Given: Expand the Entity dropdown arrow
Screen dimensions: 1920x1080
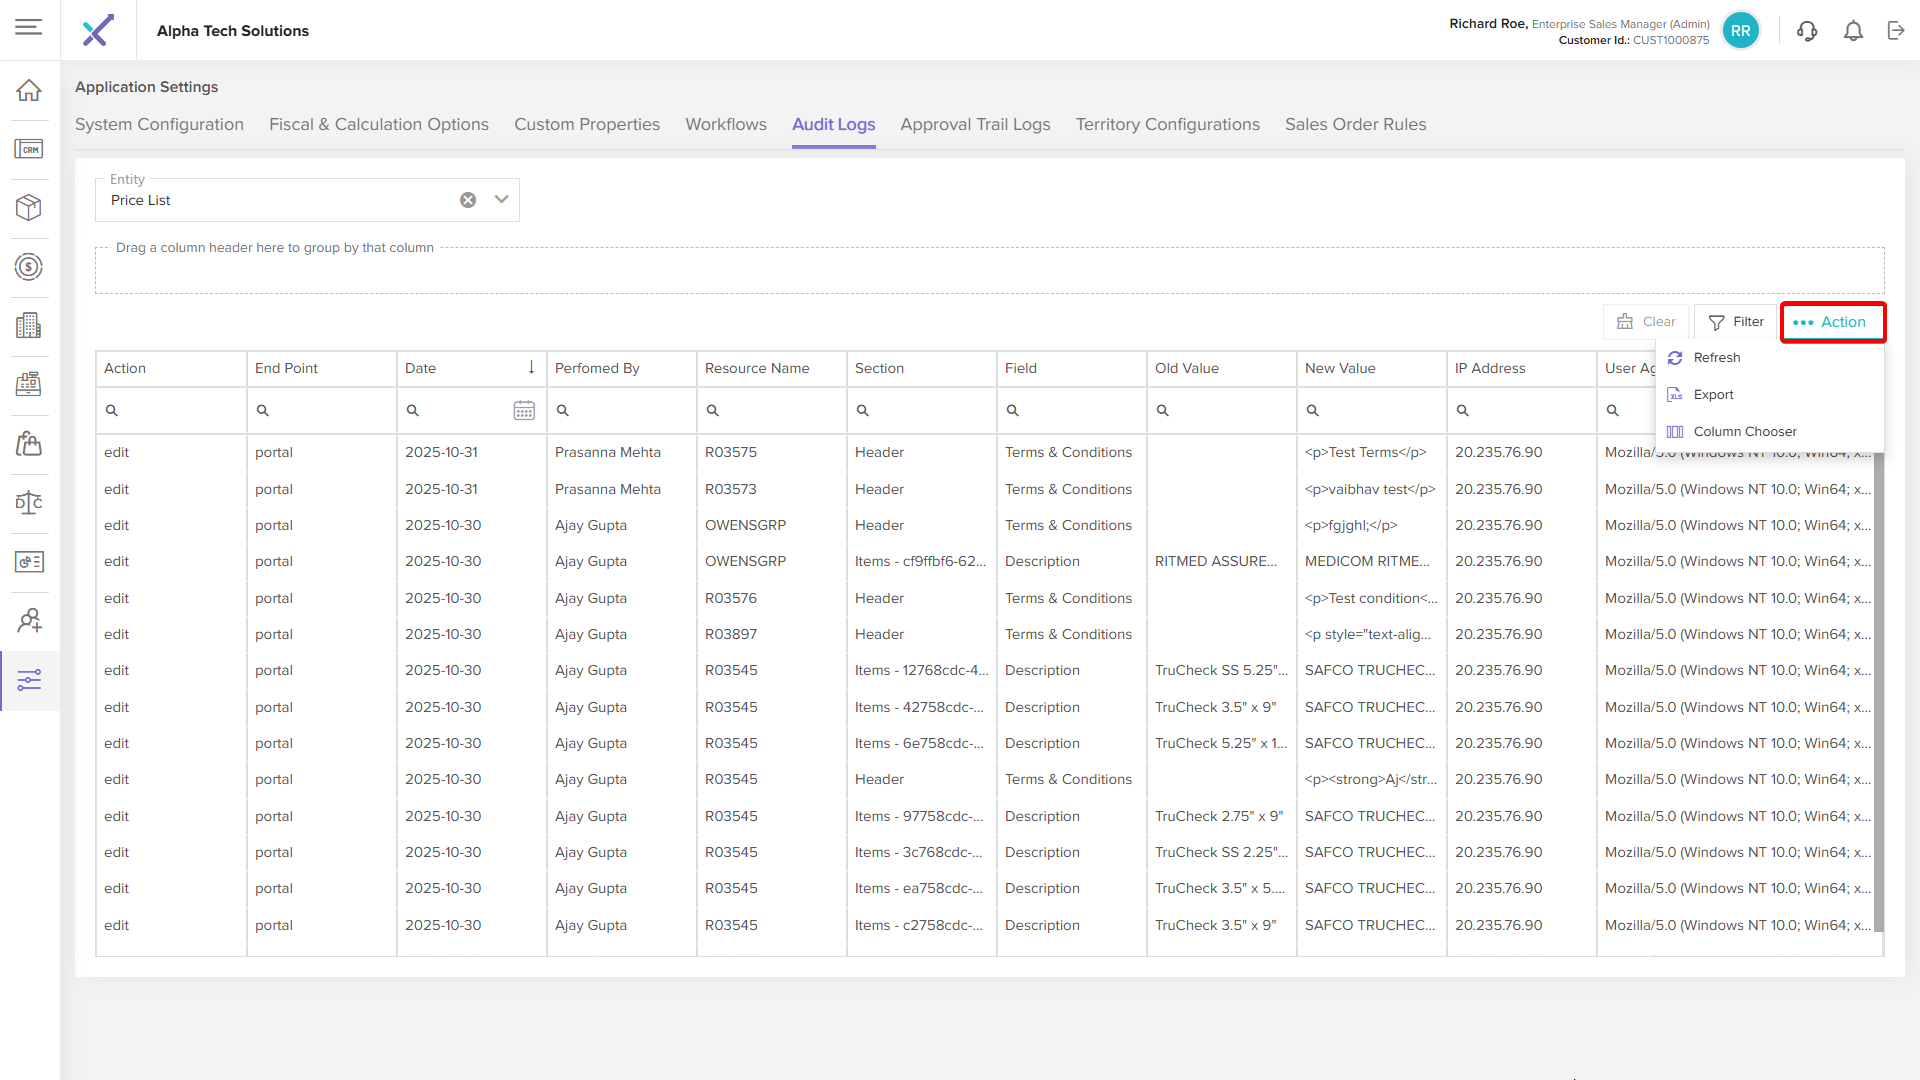Looking at the screenshot, I should coord(502,200).
